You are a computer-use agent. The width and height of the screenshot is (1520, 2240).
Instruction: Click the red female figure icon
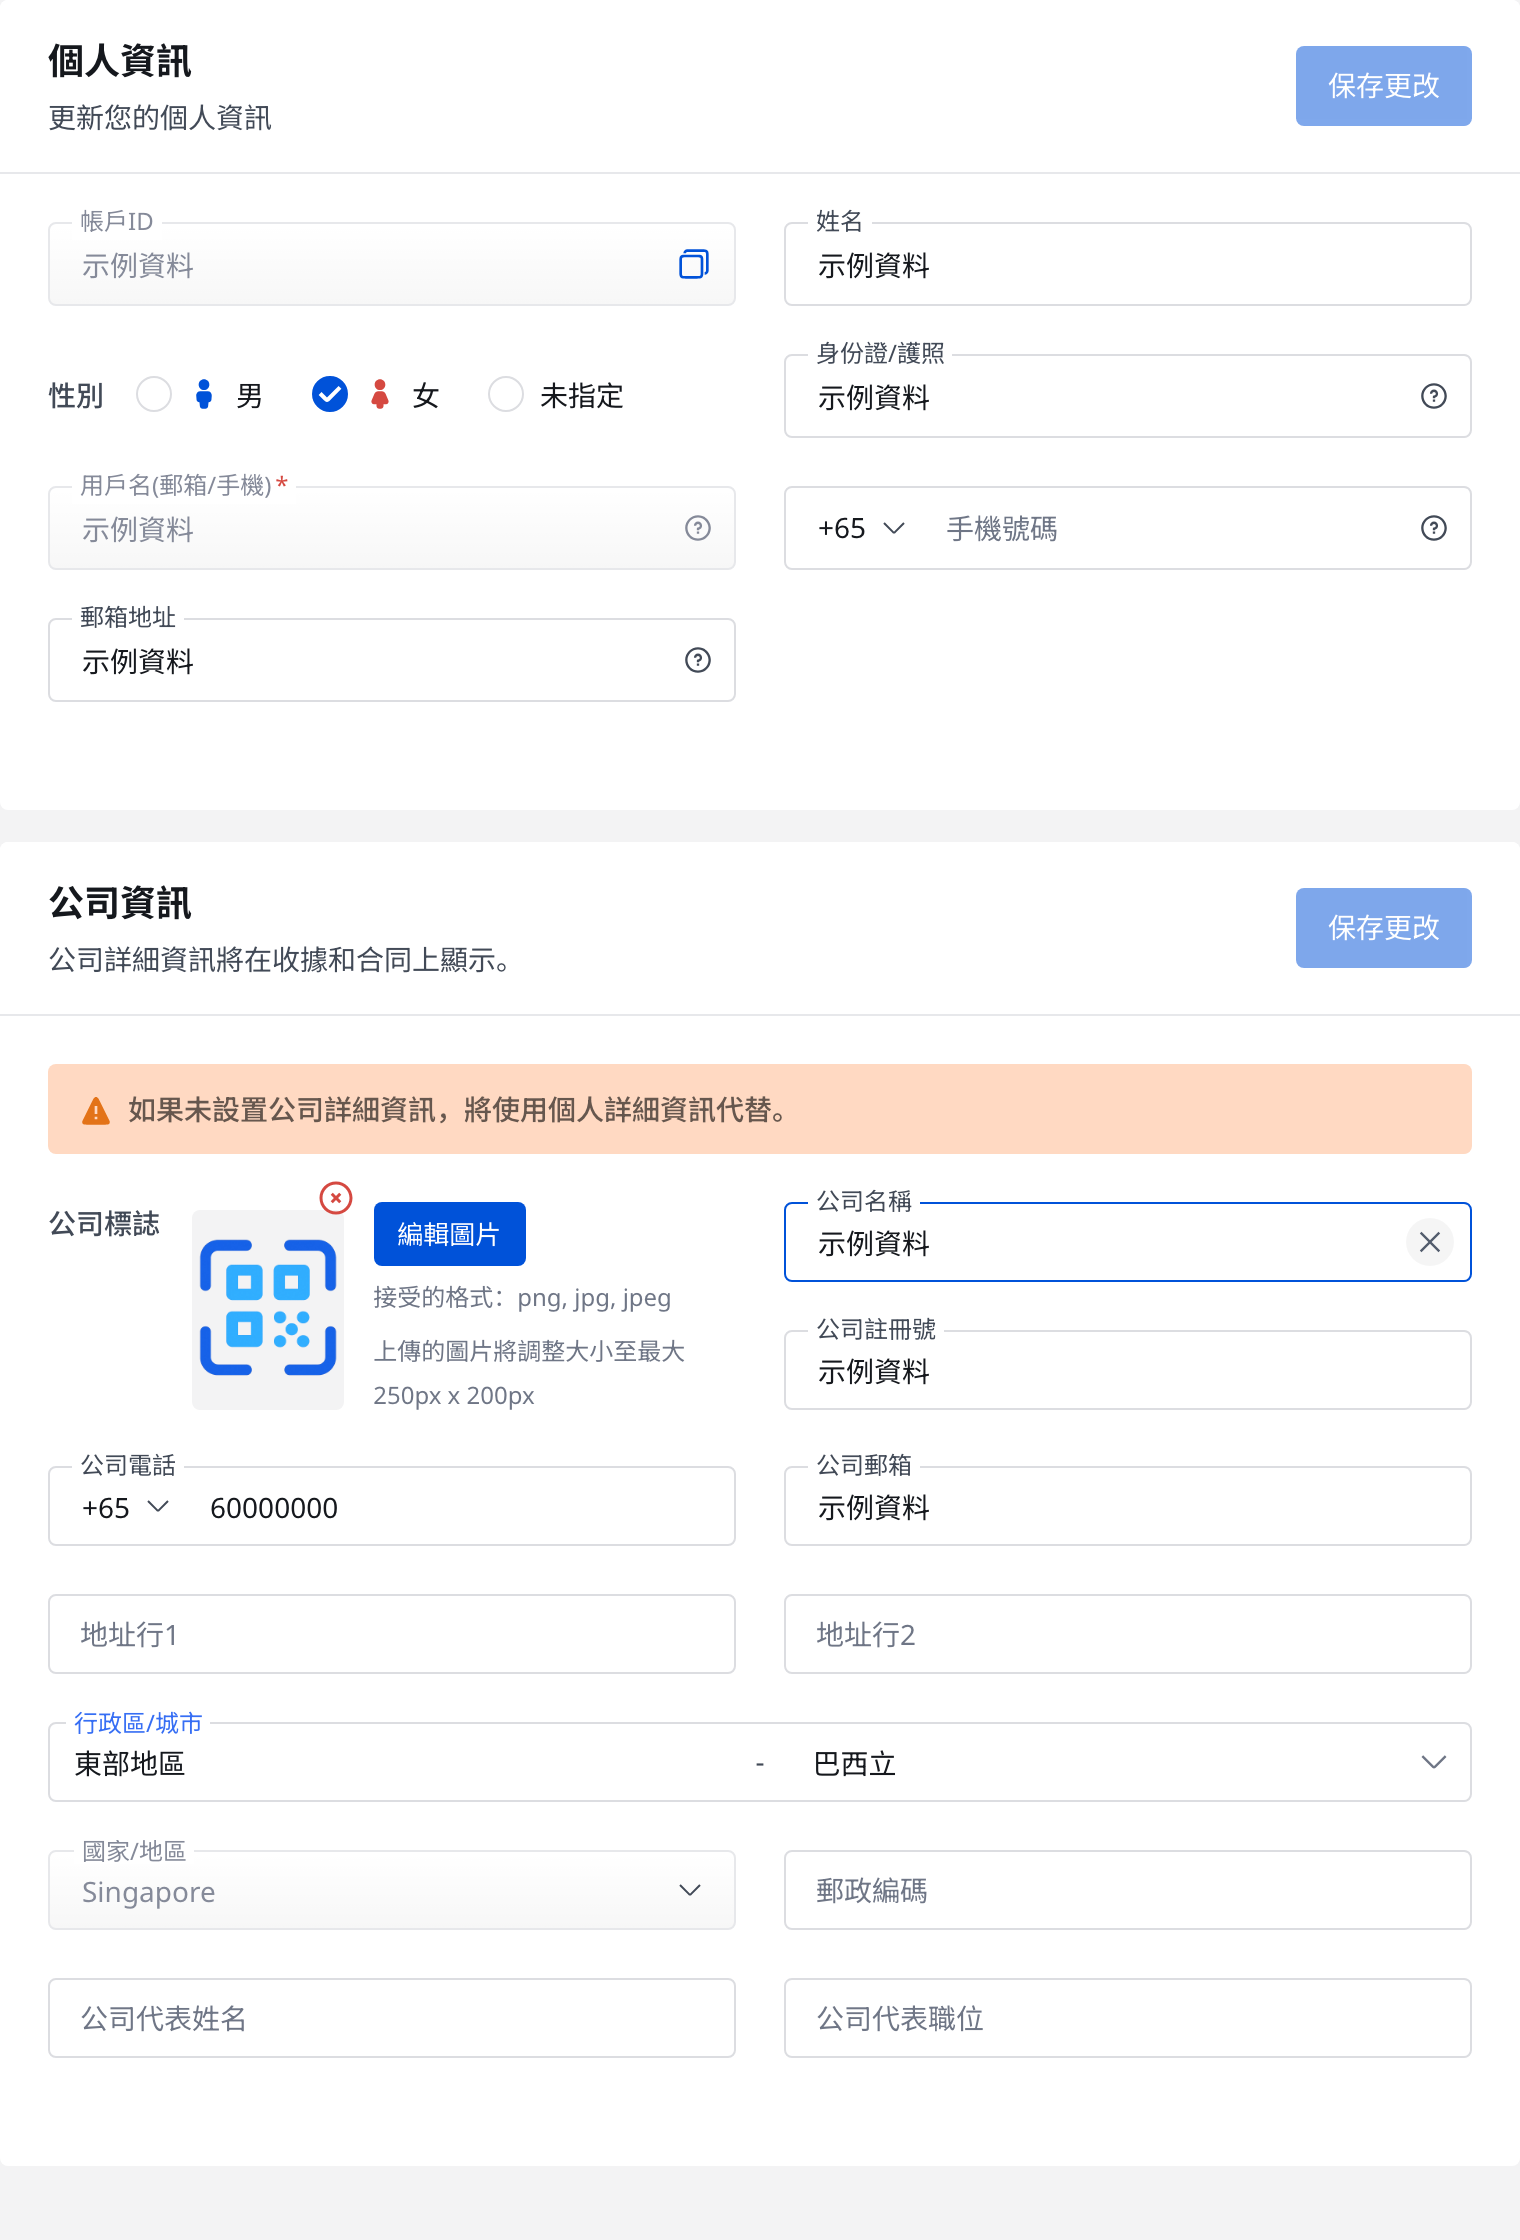[x=380, y=394]
